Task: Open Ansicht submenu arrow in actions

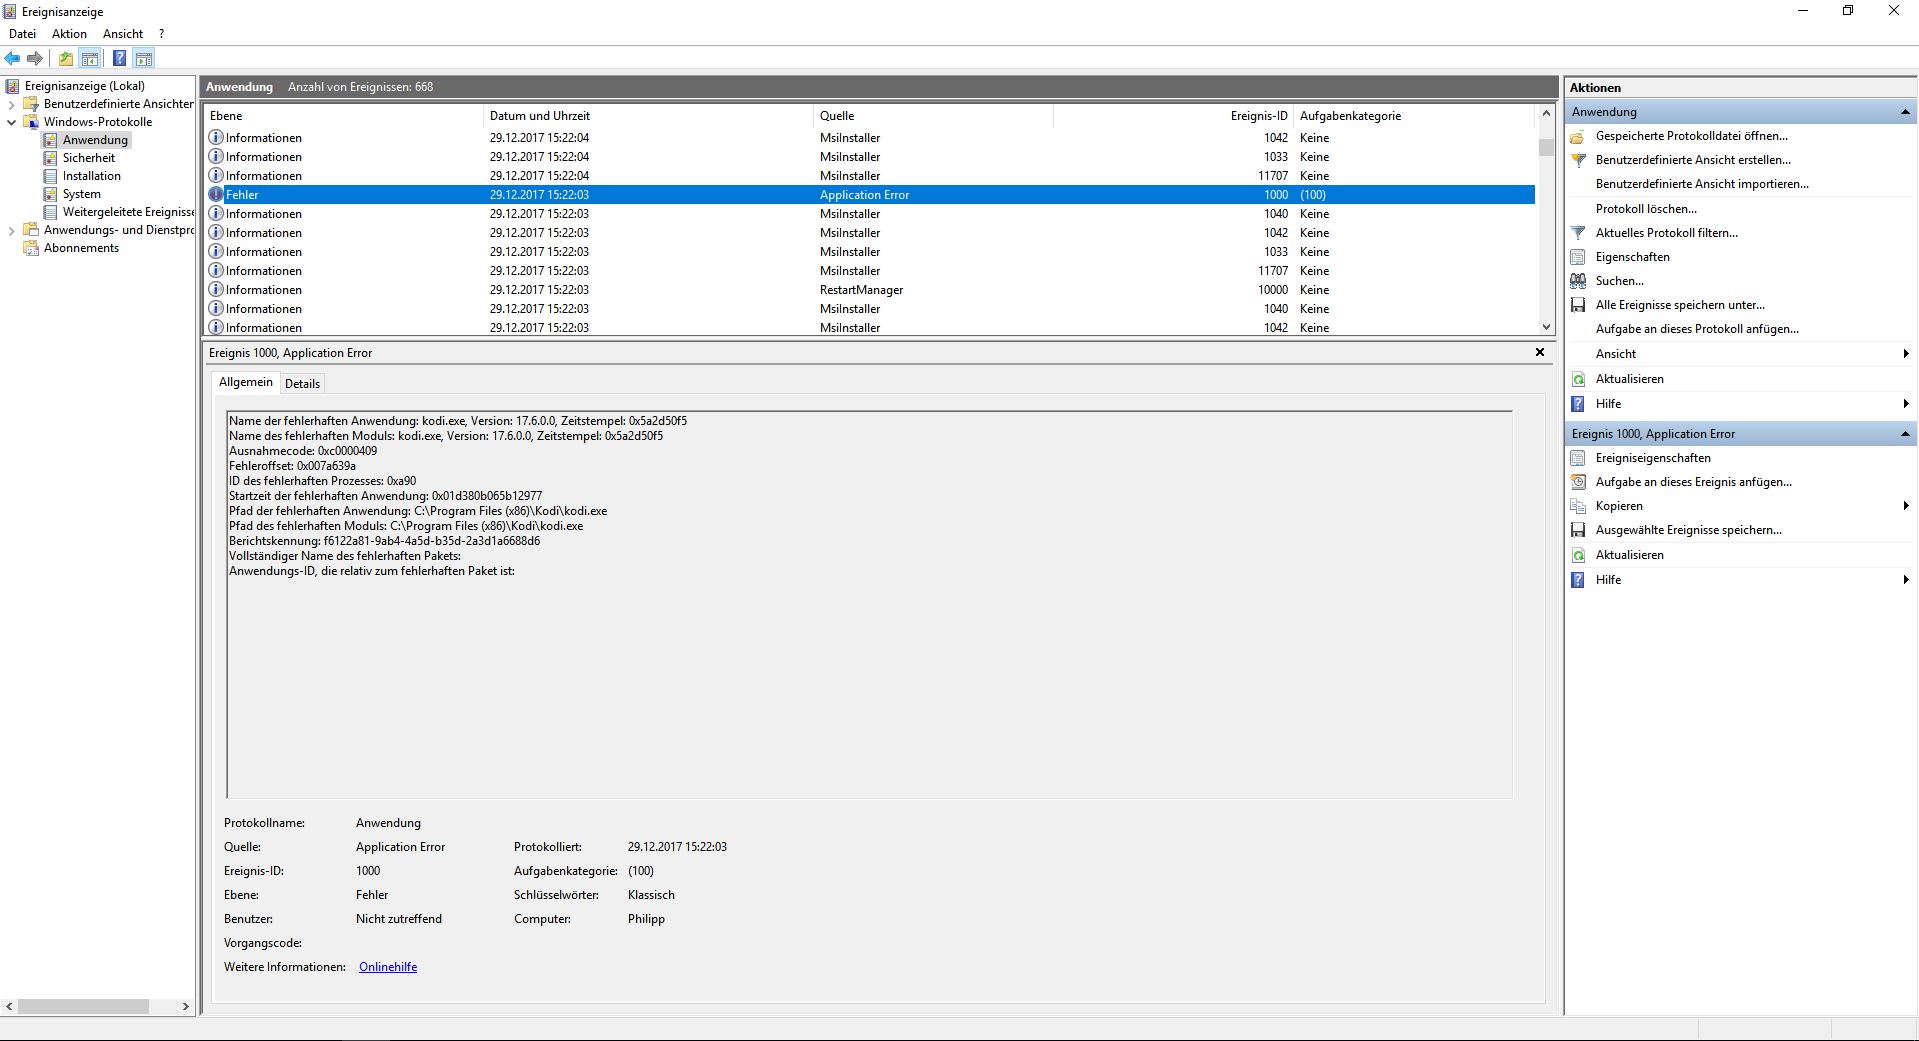Action: 1906,354
